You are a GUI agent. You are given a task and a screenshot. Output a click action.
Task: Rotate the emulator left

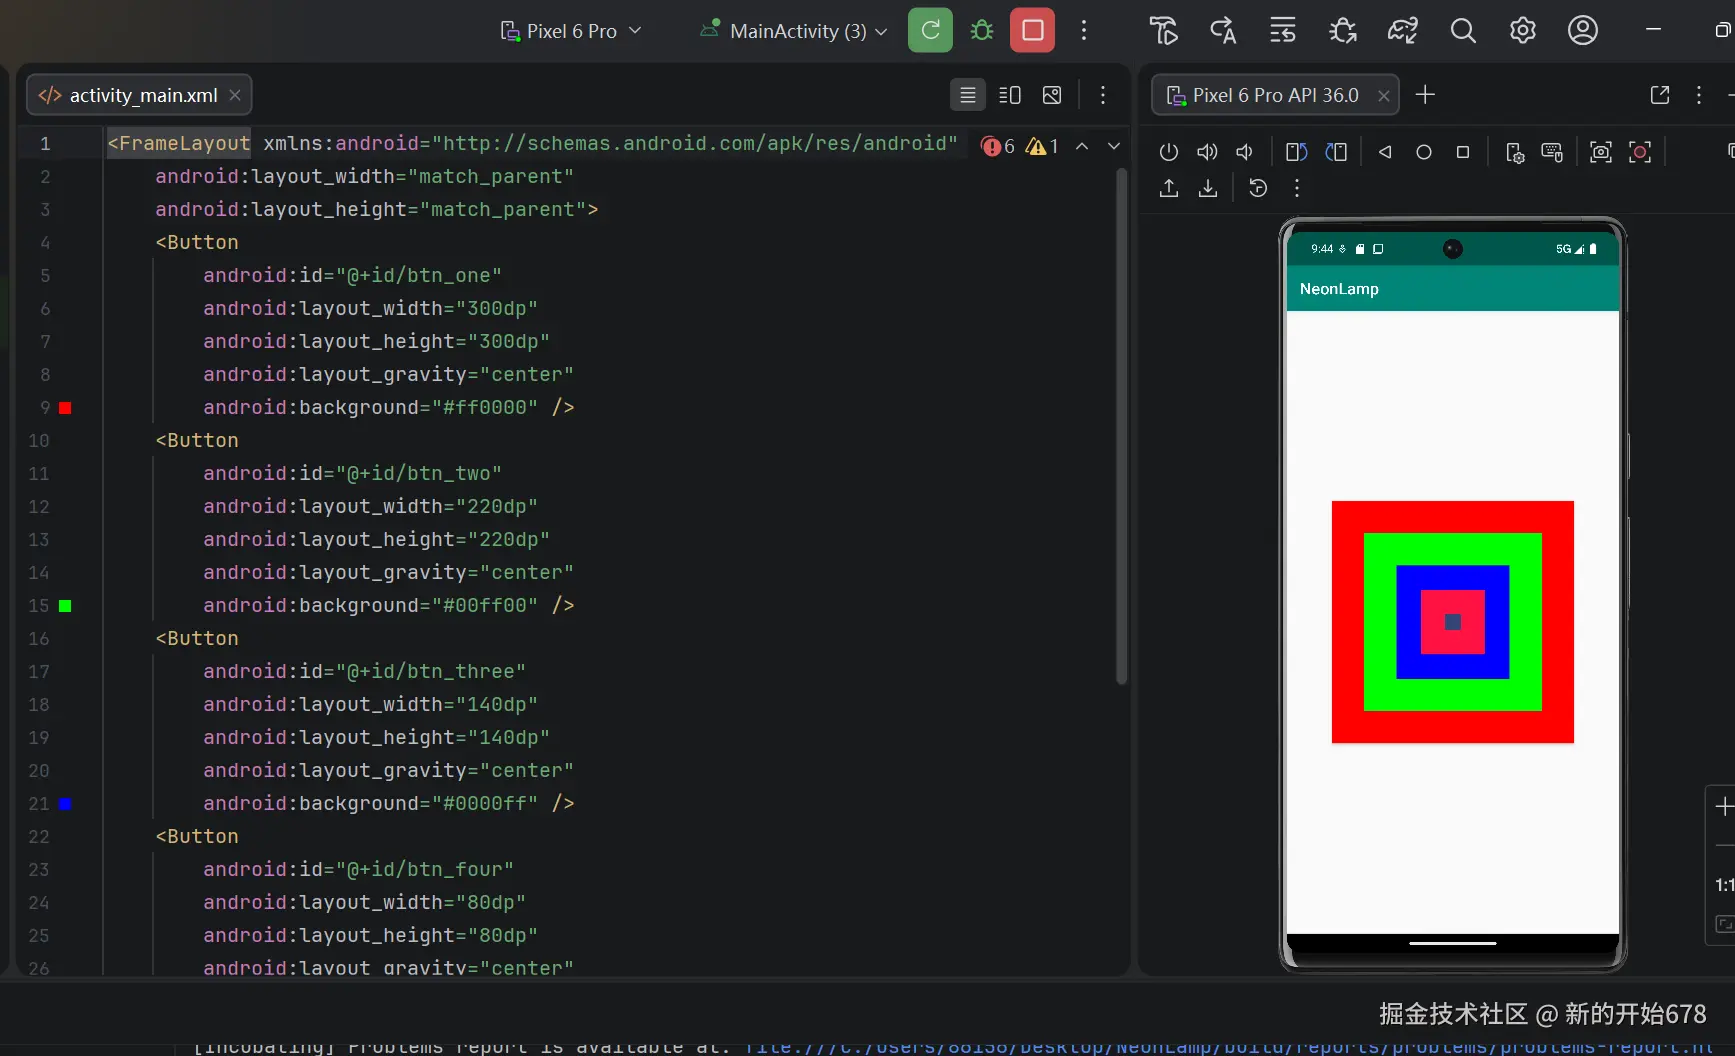click(1297, 152)
